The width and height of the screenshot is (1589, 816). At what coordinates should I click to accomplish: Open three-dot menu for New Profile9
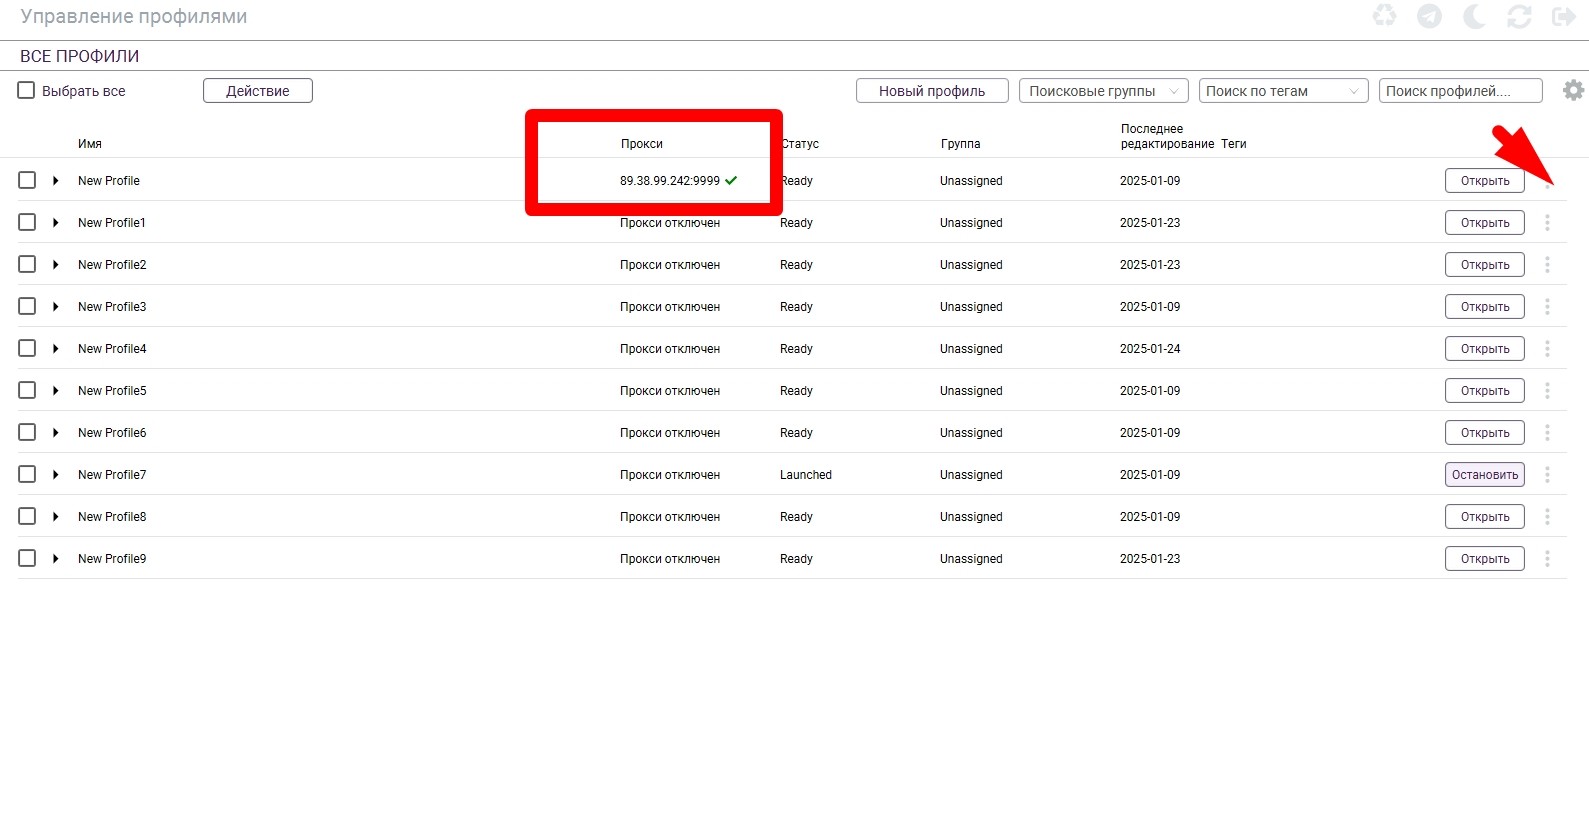(1547, 559)
